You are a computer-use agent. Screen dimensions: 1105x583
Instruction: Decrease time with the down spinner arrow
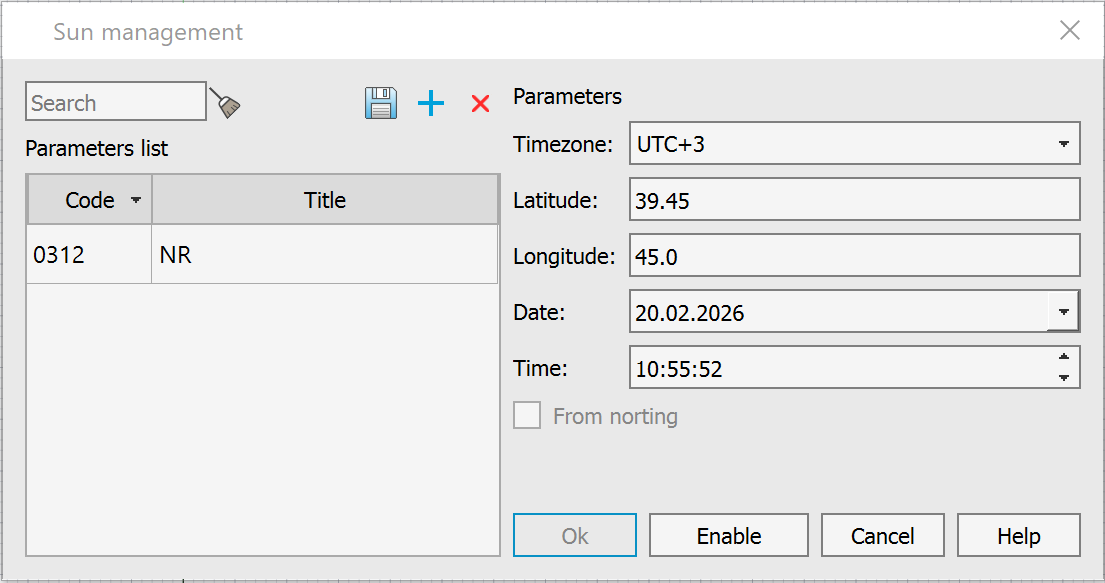pyautogui.click(x=1063, y=377)
